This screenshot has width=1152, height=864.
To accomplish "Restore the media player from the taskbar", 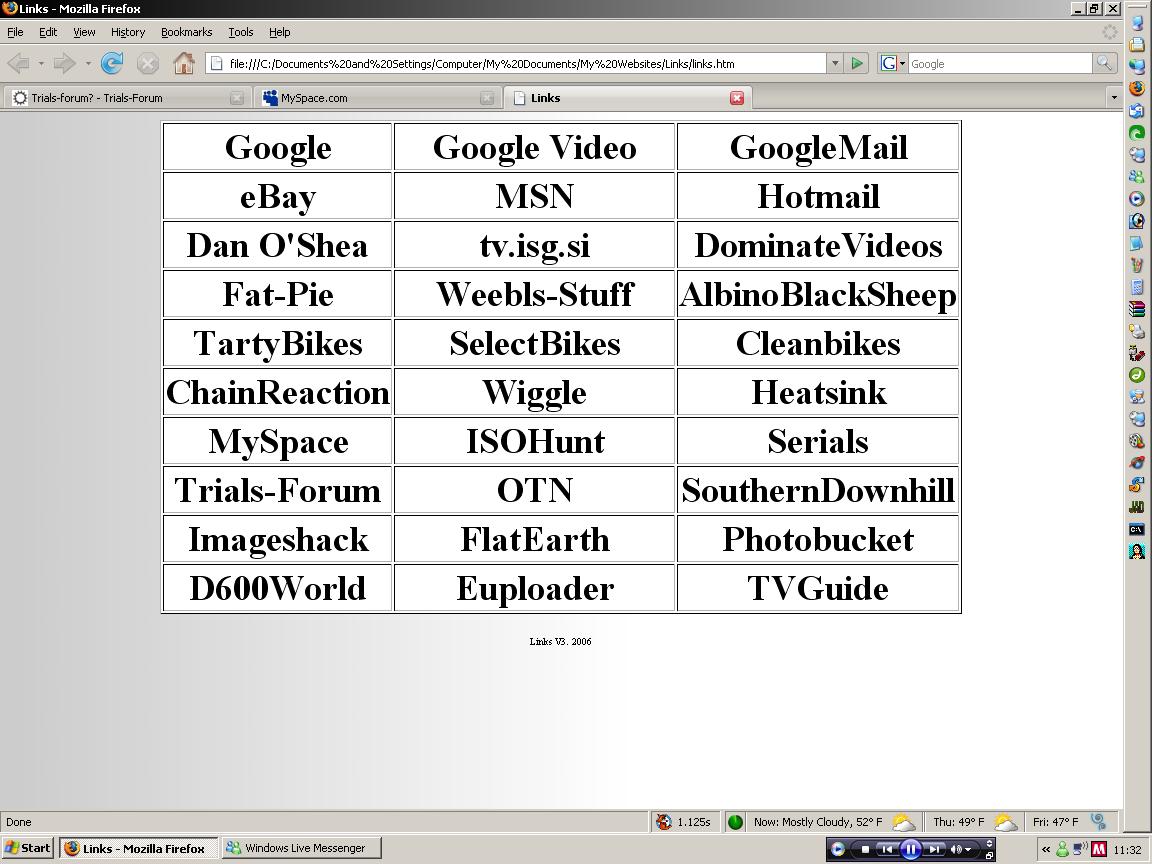I will (990, 855).
